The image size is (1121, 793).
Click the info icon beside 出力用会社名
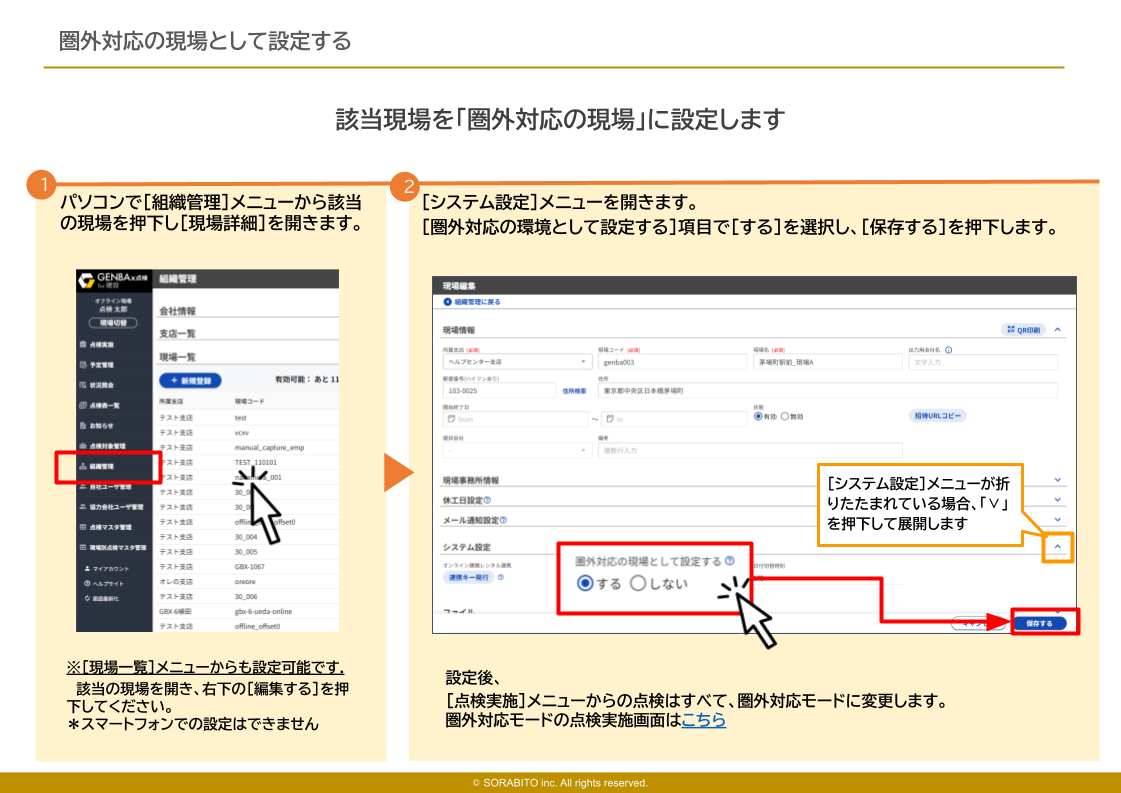pyautogui.click(x=948, y=350)
